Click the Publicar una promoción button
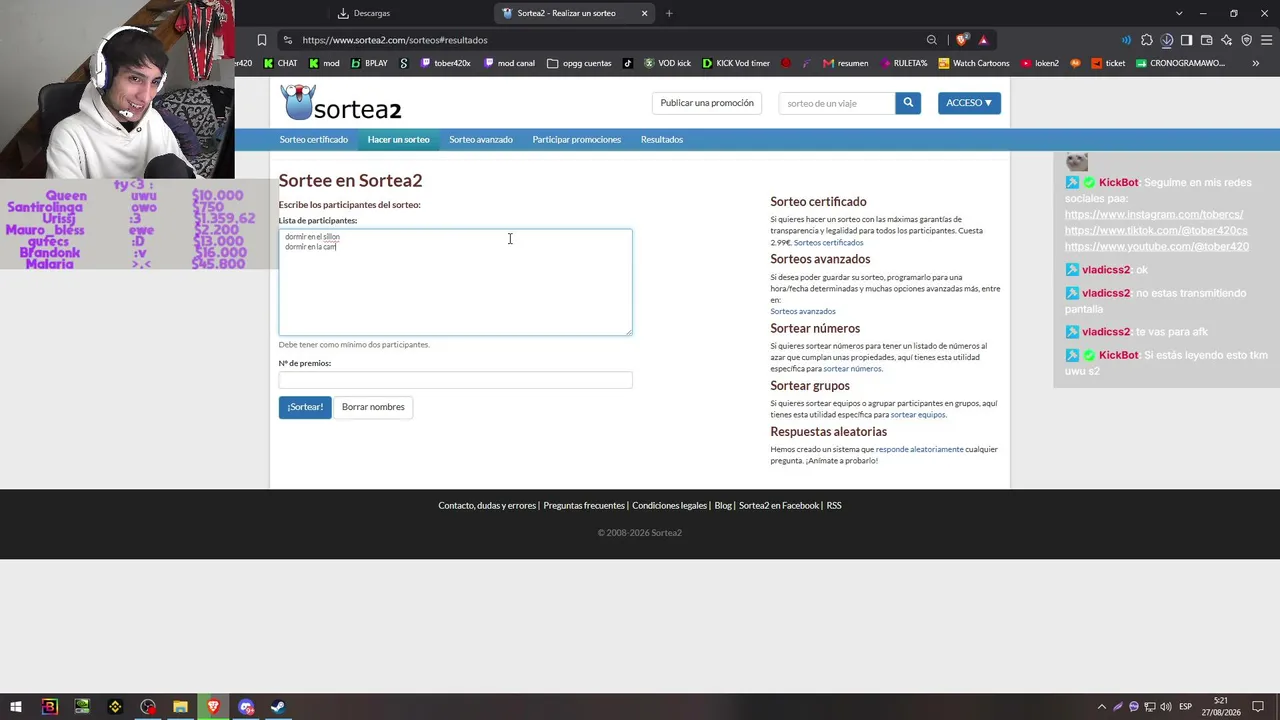 pyautogui.click(x=707, y=103)
